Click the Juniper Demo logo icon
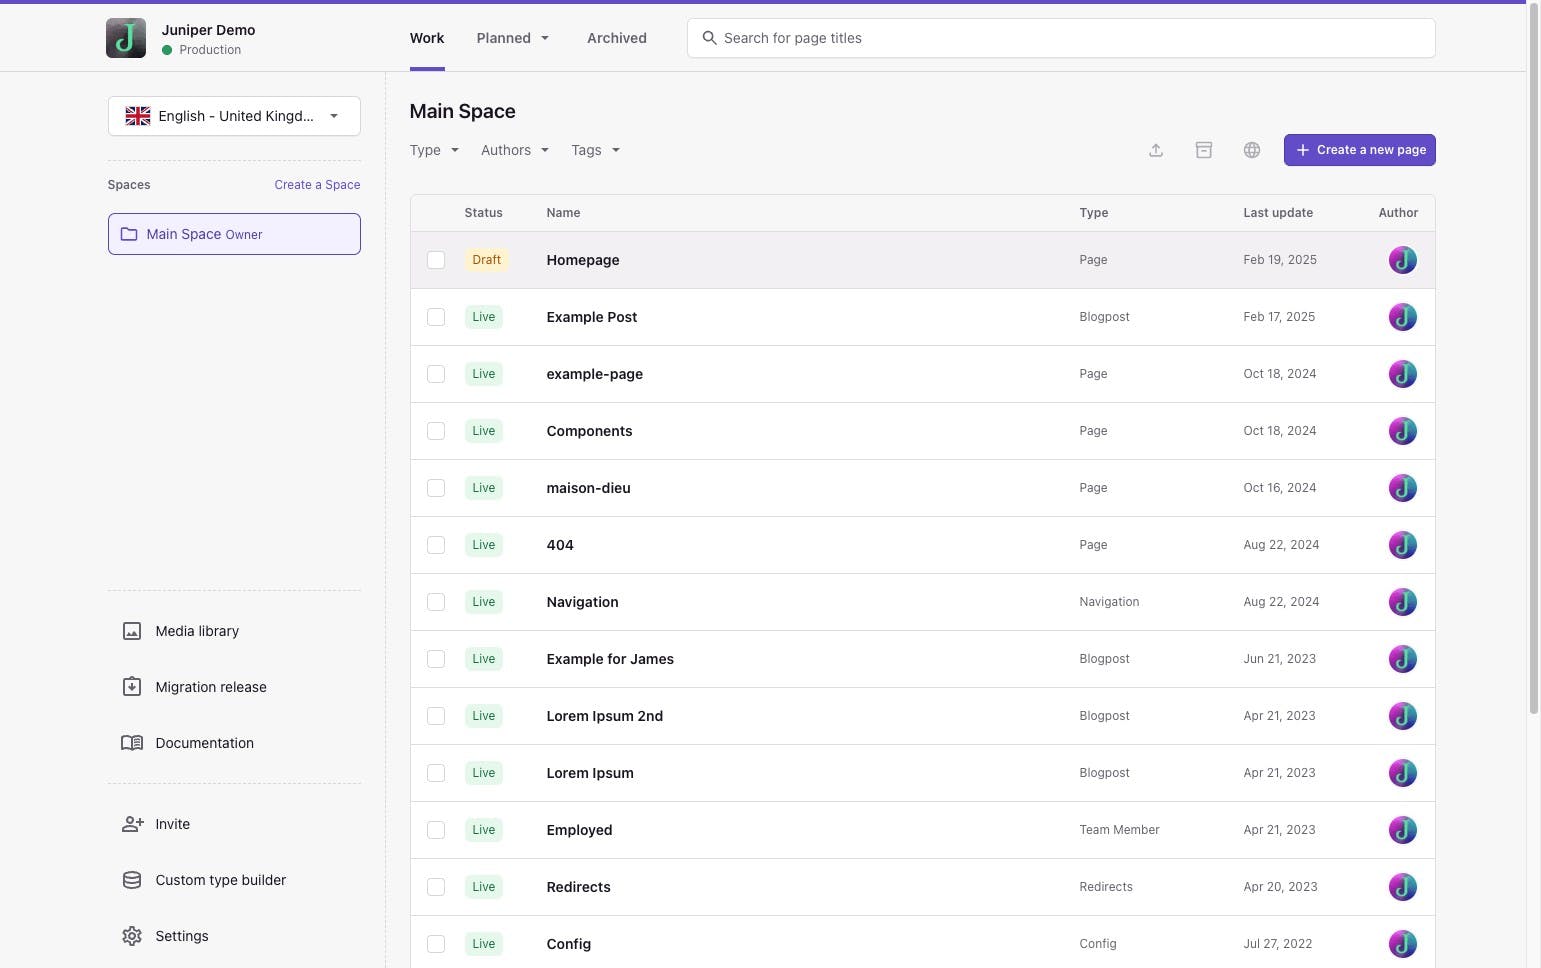 [x=126, y=38]
